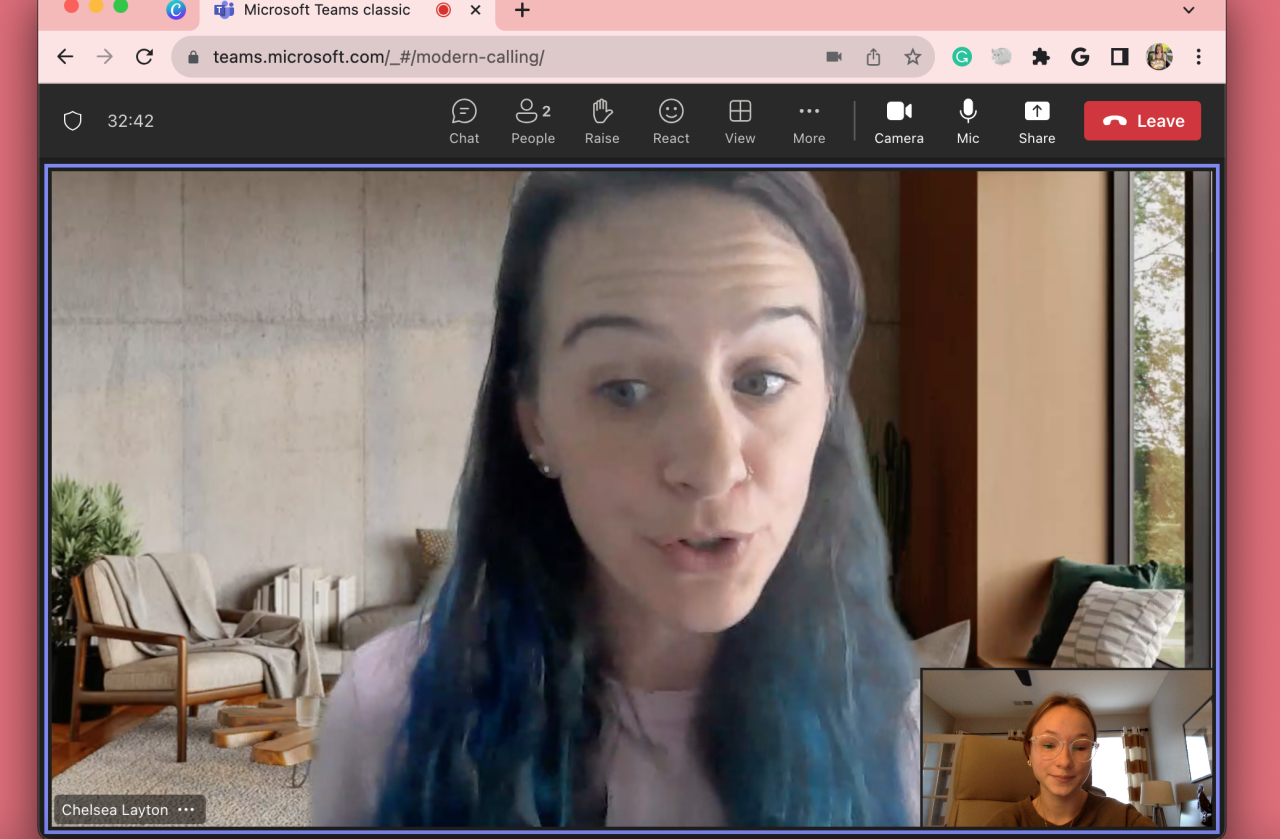
Task: Raise your hand in the meeting
Action: tap(602, 121)
